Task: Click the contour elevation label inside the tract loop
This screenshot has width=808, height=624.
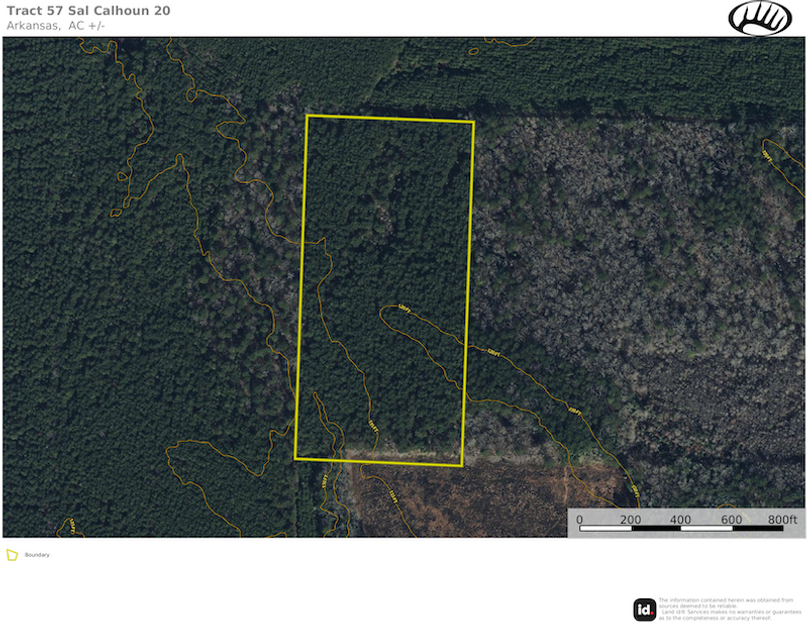Action: click(x=403, y=309)
